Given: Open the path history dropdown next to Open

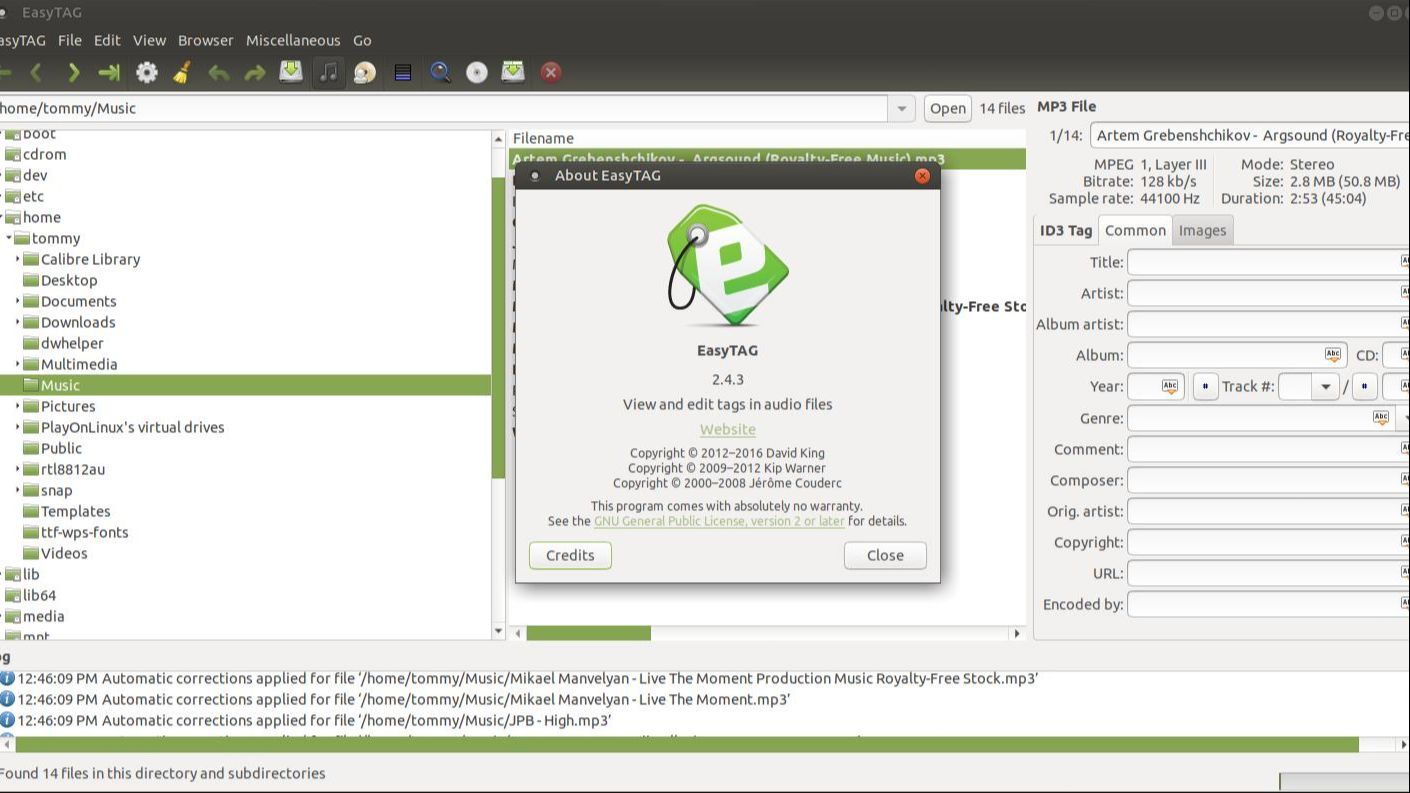Looking at the screenshot, I should pos(902,108).
